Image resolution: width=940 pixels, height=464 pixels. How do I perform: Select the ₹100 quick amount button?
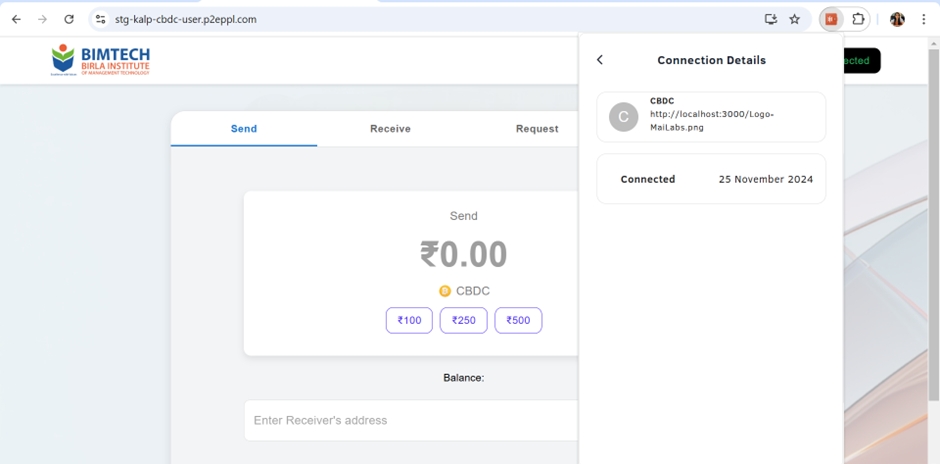(x=409, y=320)
